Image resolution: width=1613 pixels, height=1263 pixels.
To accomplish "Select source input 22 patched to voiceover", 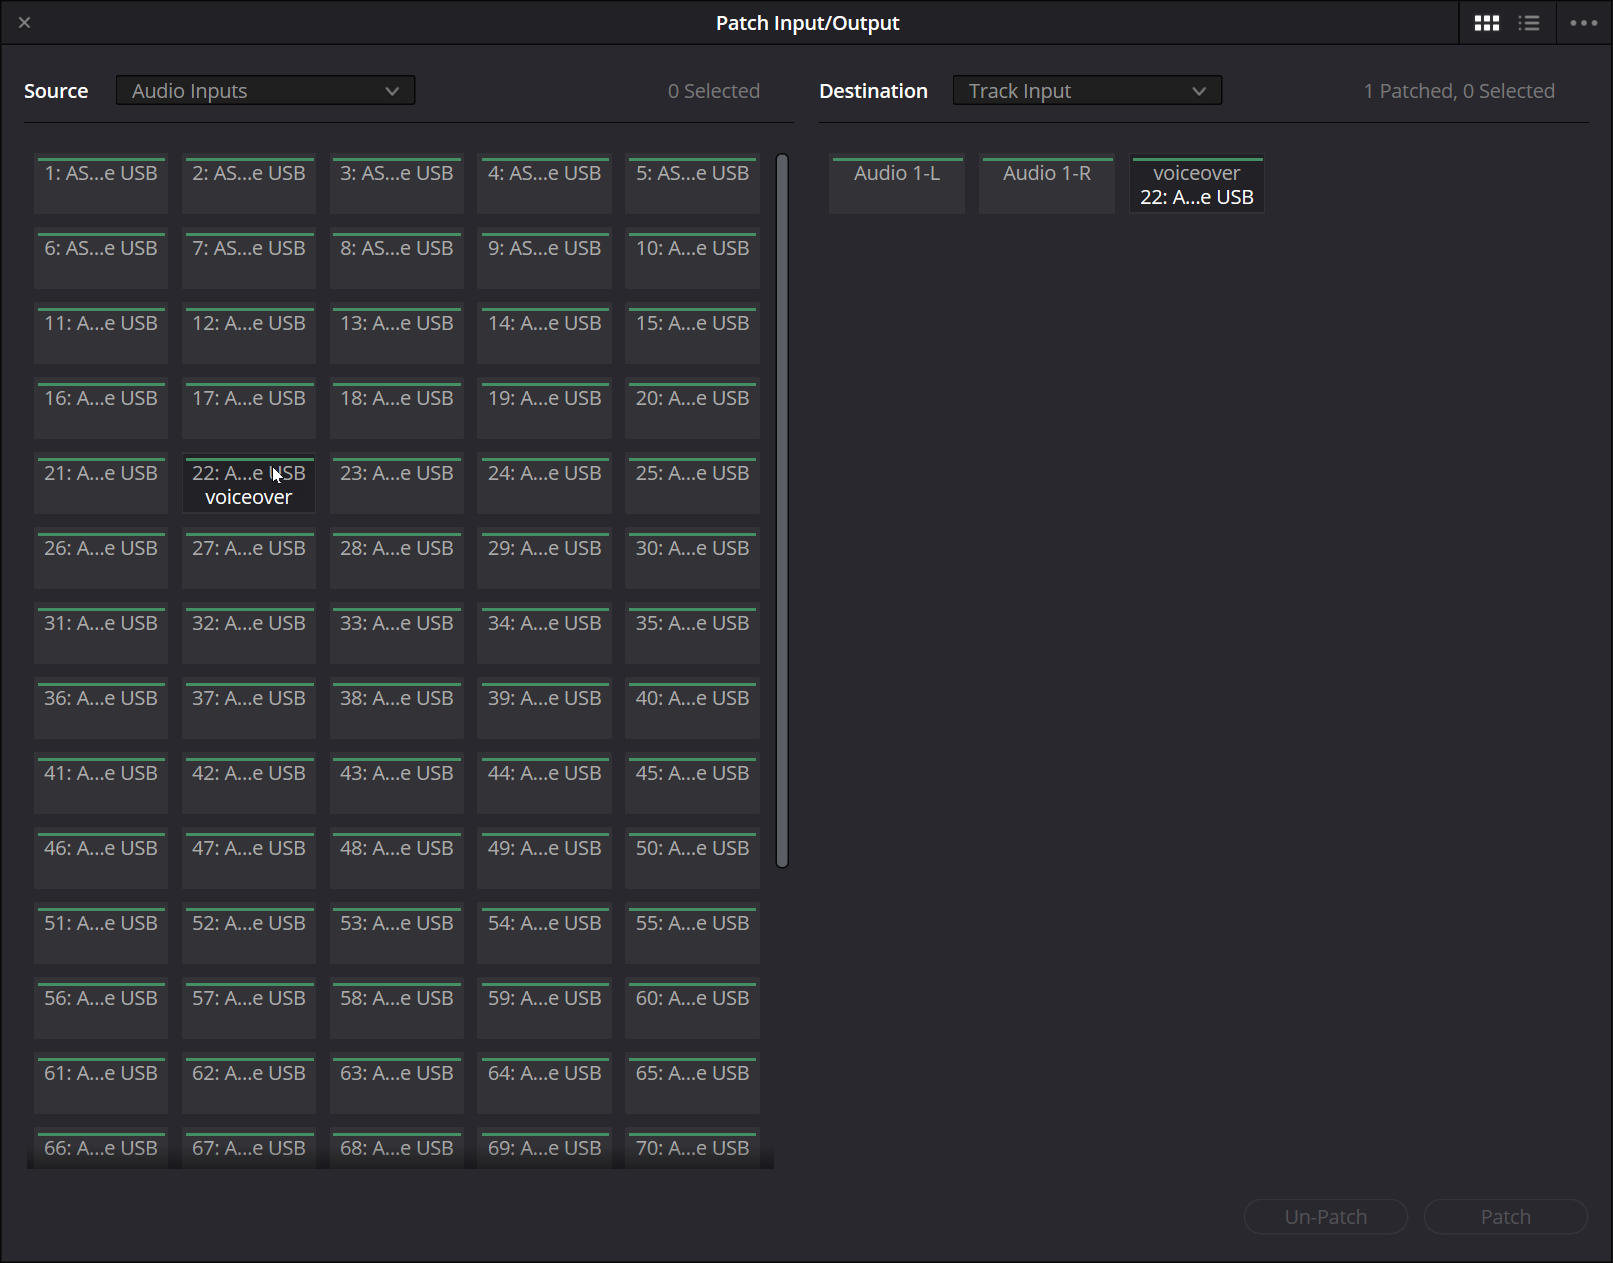I will point(249,485).
